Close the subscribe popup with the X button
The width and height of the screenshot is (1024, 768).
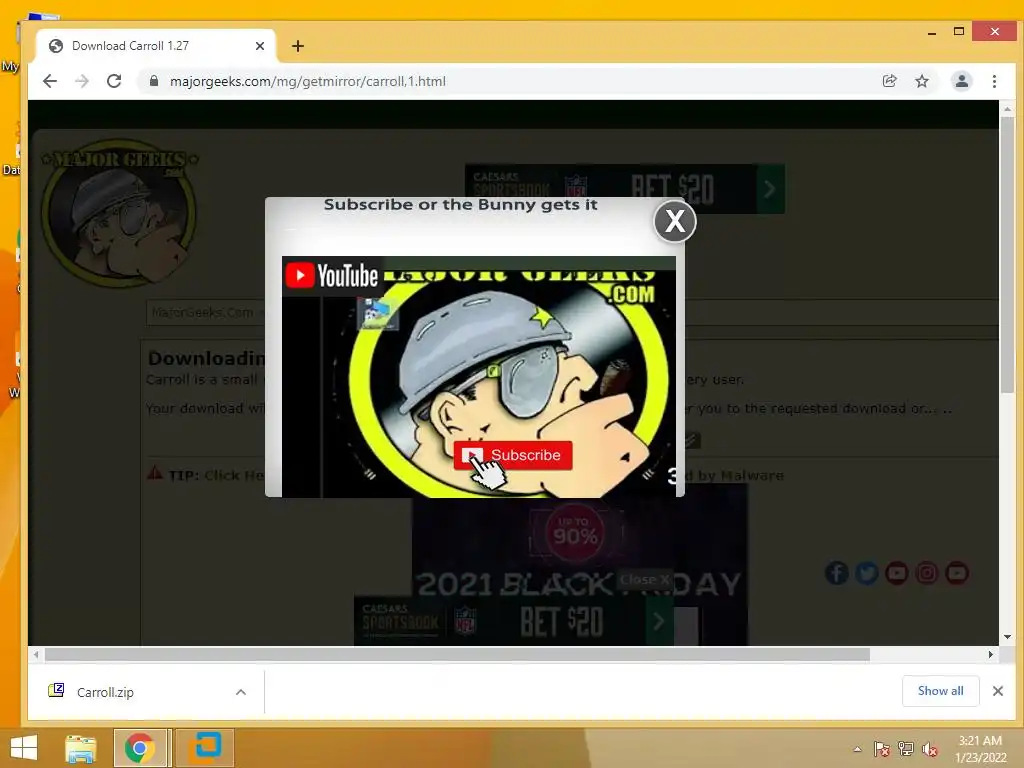(675, 221)
